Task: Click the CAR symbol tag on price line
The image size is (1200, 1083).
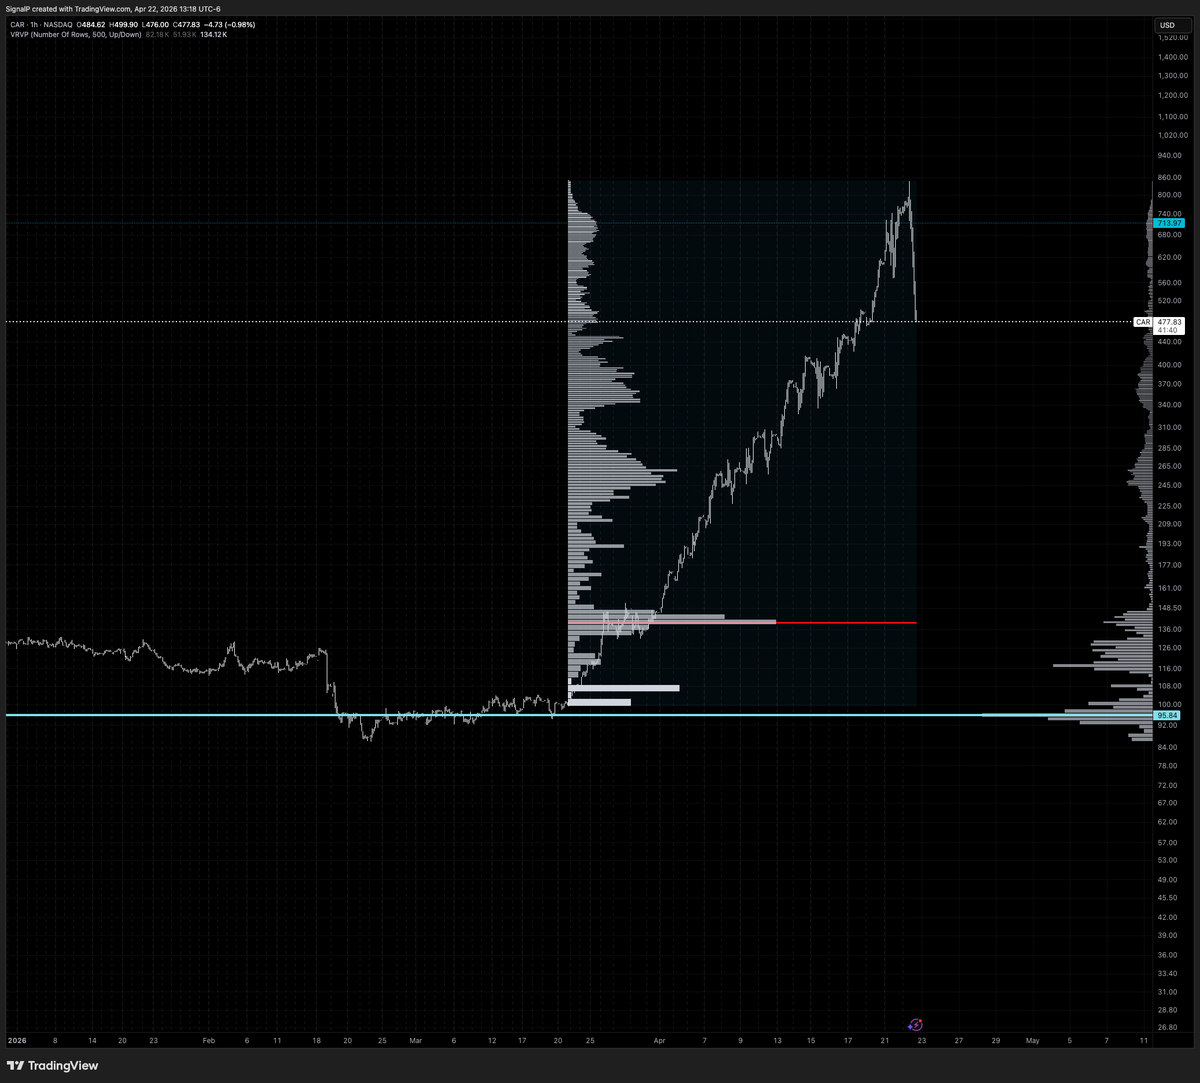Action: click(1143, 322)
